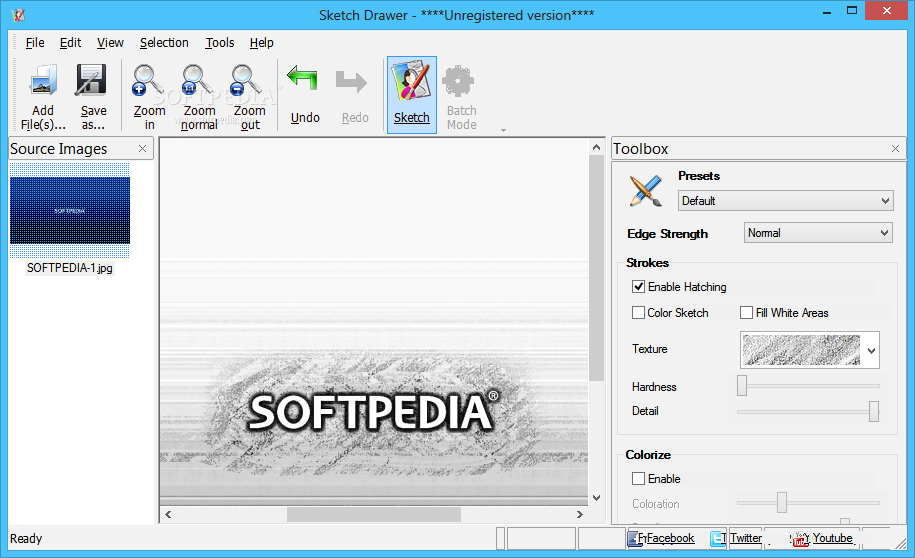Open the Youtube link

833,538
